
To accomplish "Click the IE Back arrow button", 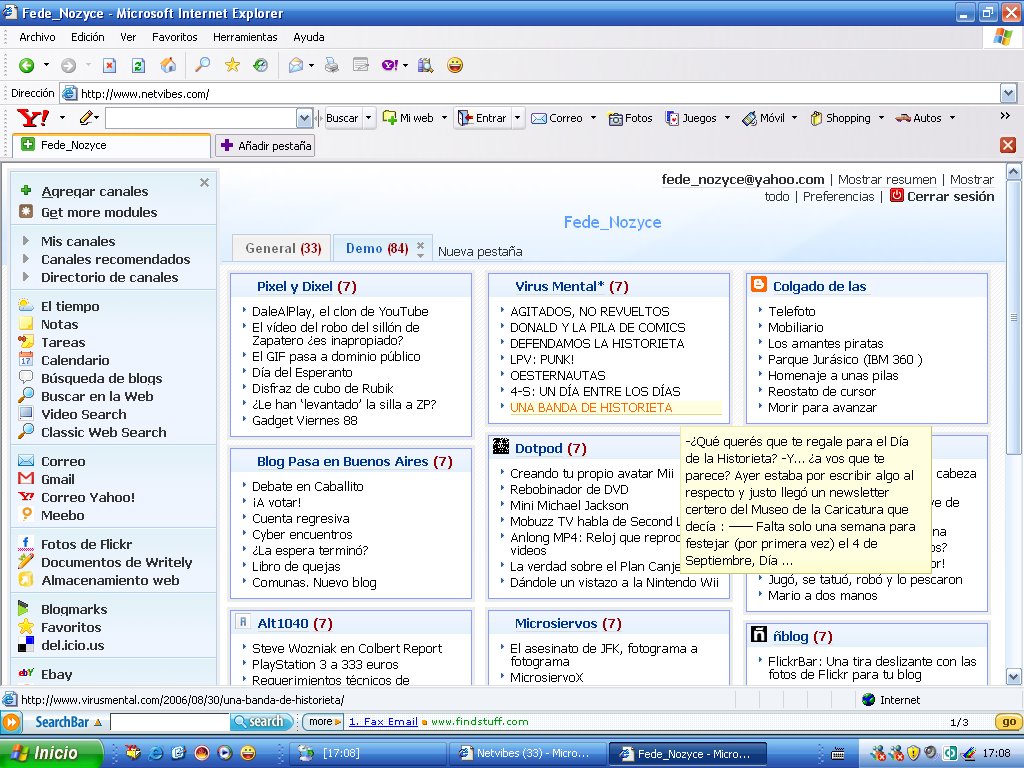I will 27,65.
